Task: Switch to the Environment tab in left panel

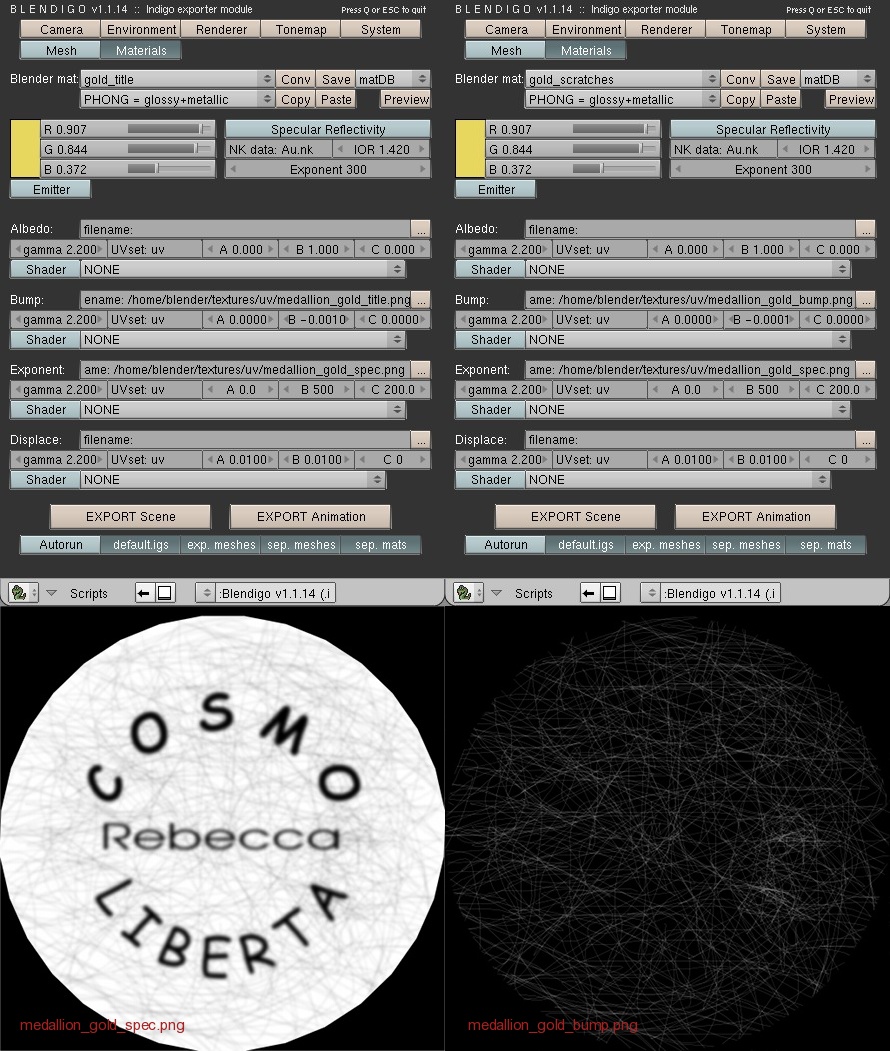Action: click(x=141, y=29)
